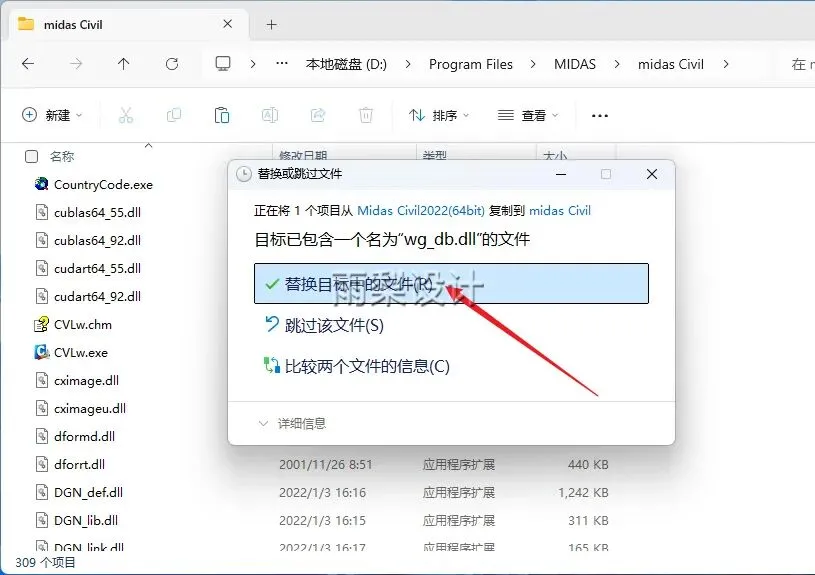Open the 新建 dropdown button

click(52, 115)
